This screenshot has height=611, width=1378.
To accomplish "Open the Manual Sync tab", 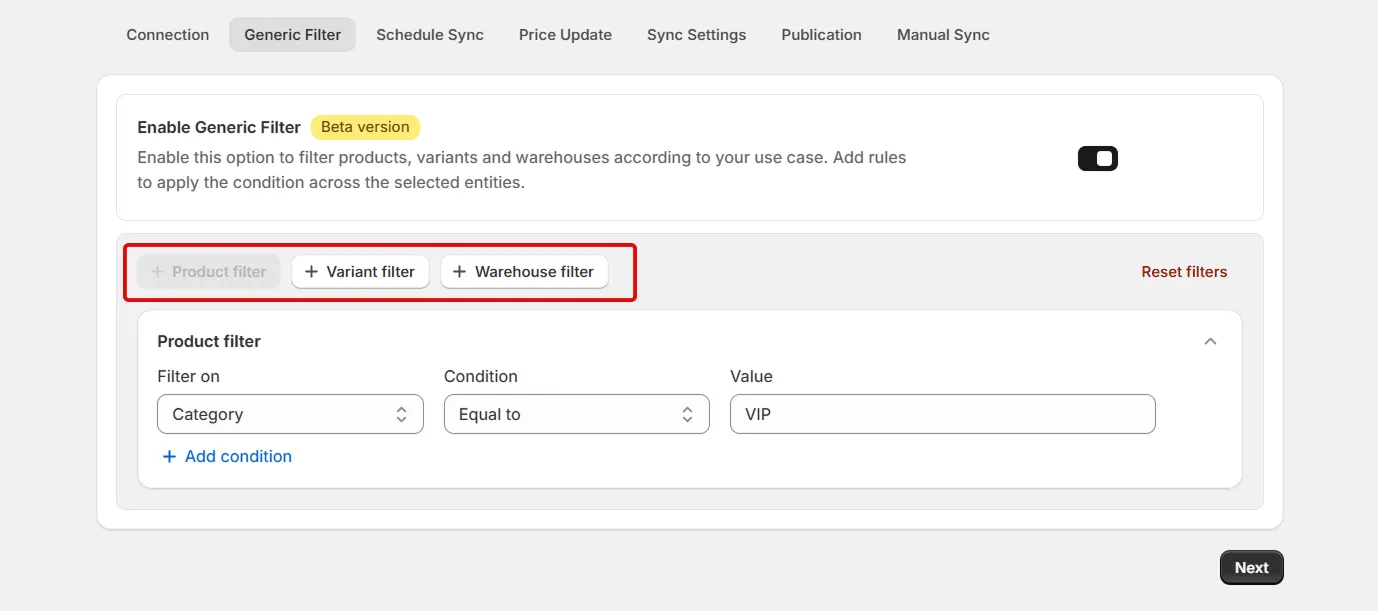I will click(943, 35).
